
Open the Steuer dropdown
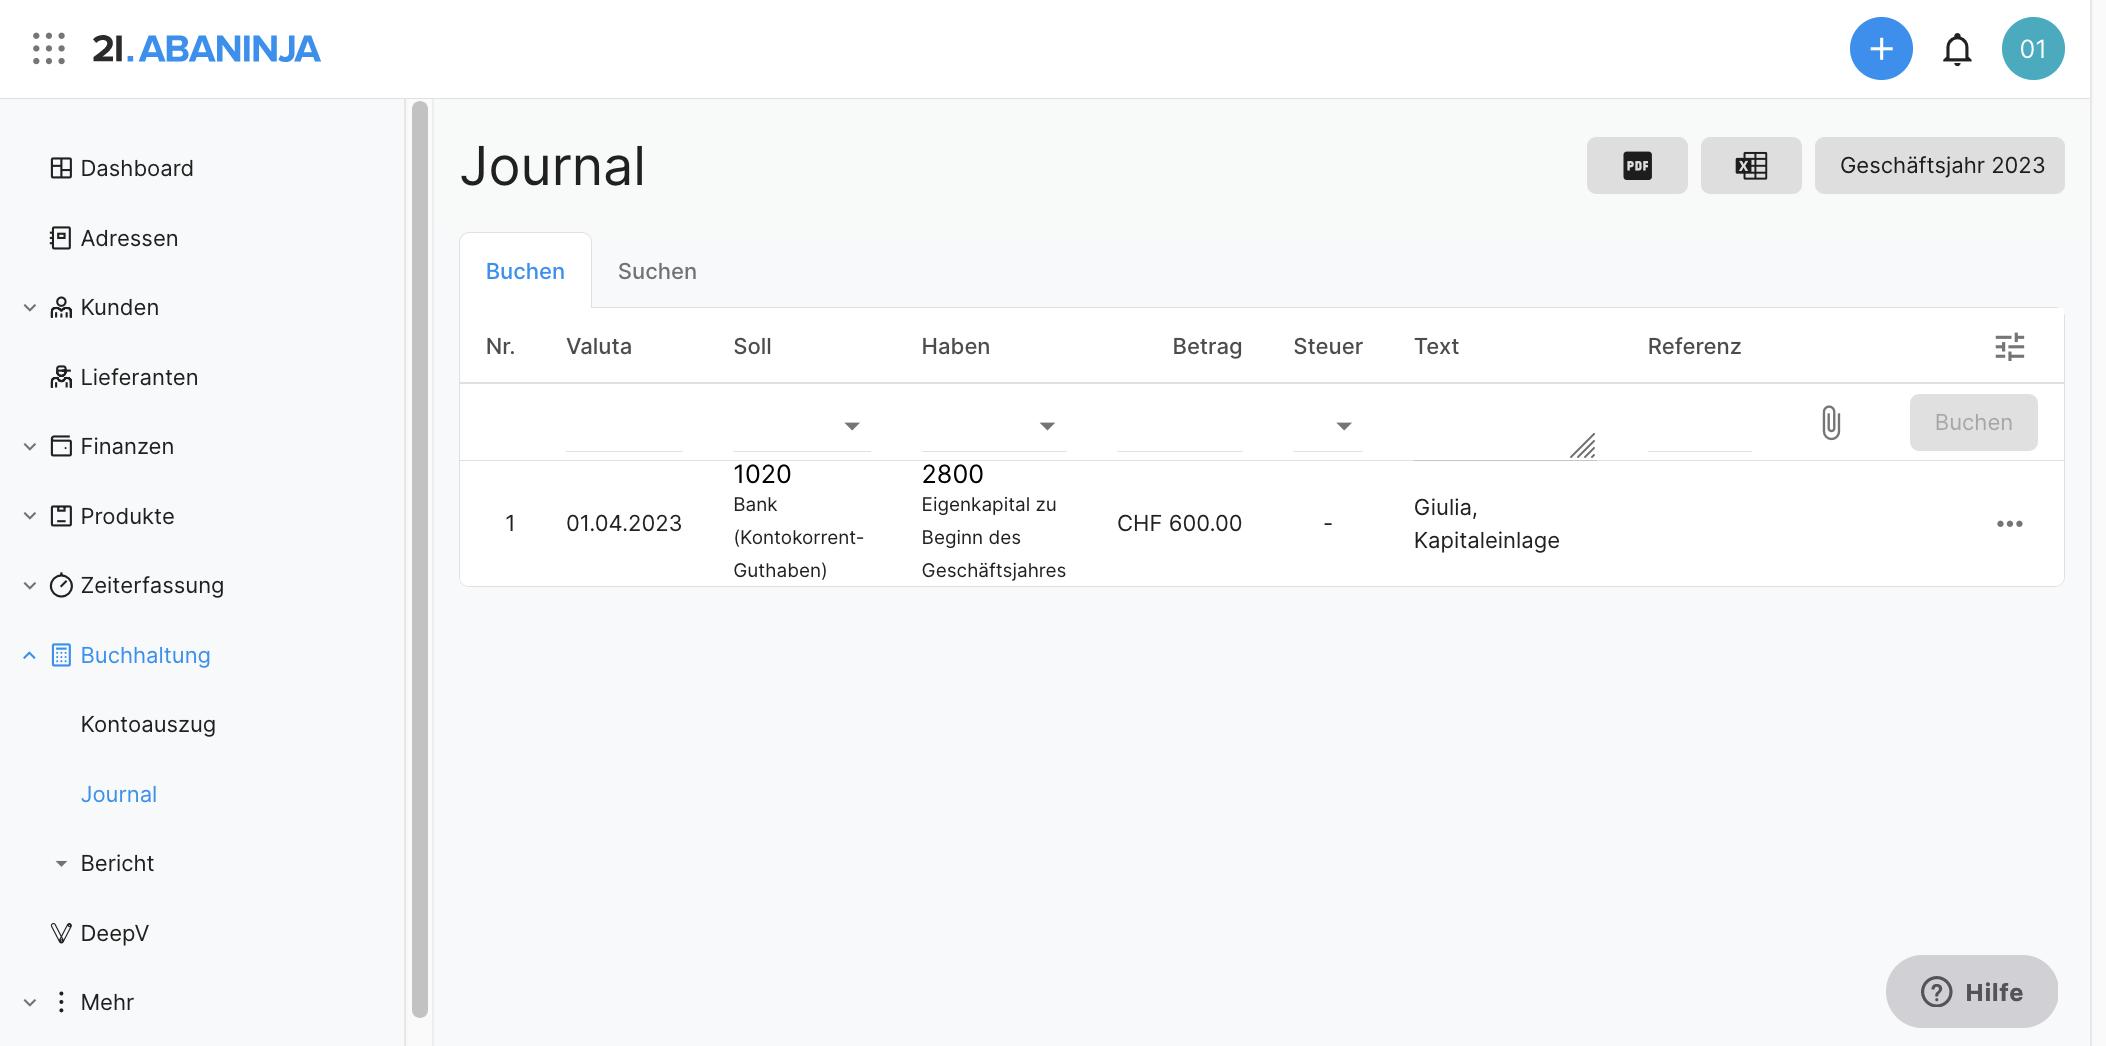click(x=1343, y=426)
